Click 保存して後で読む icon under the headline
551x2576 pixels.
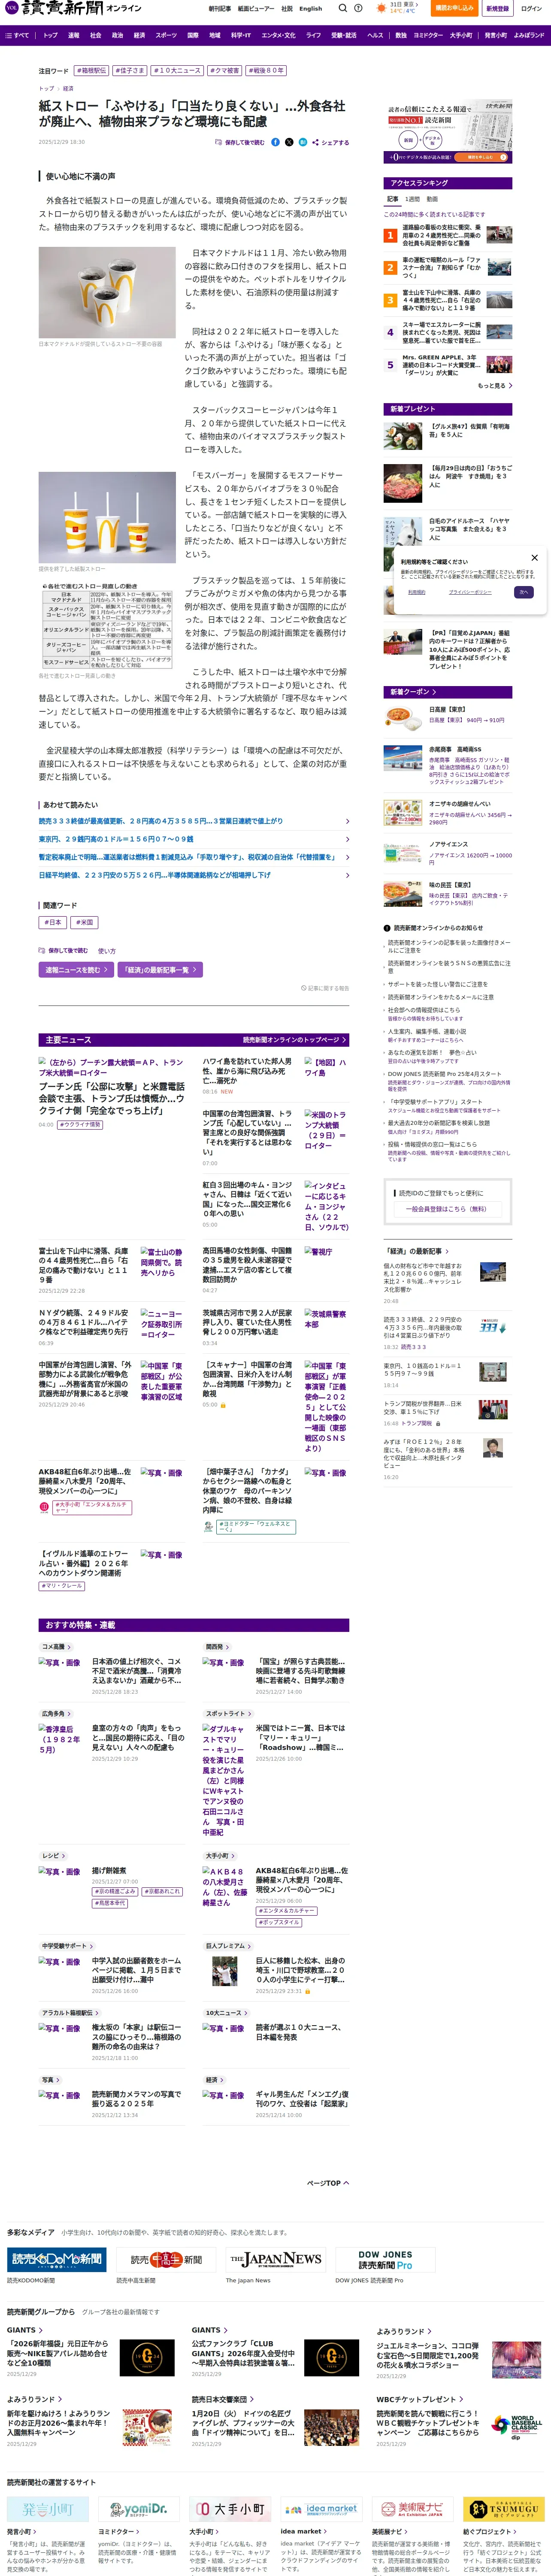[219, 142]
